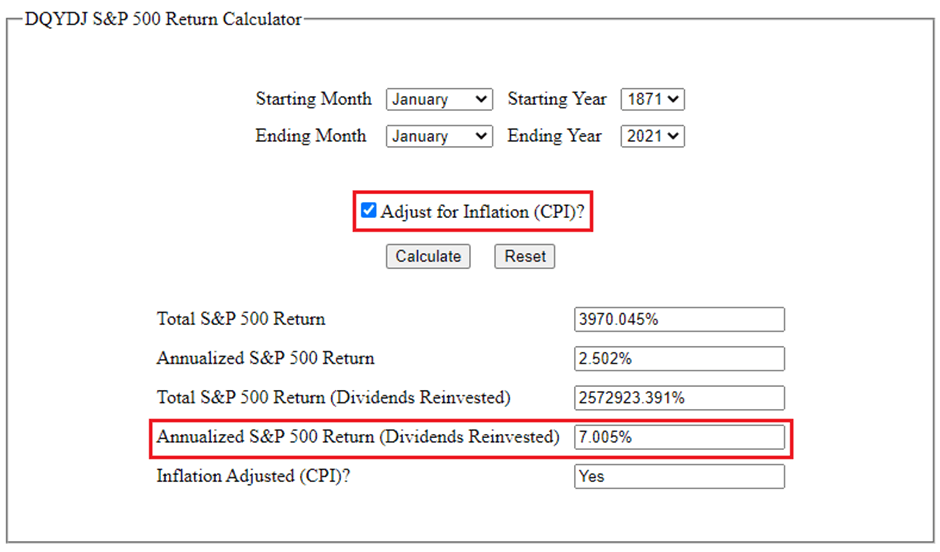Click the 'Total S&P 500 Return' label
The height and width of the screenshot is (552, 940).
(x=241, y=320)
